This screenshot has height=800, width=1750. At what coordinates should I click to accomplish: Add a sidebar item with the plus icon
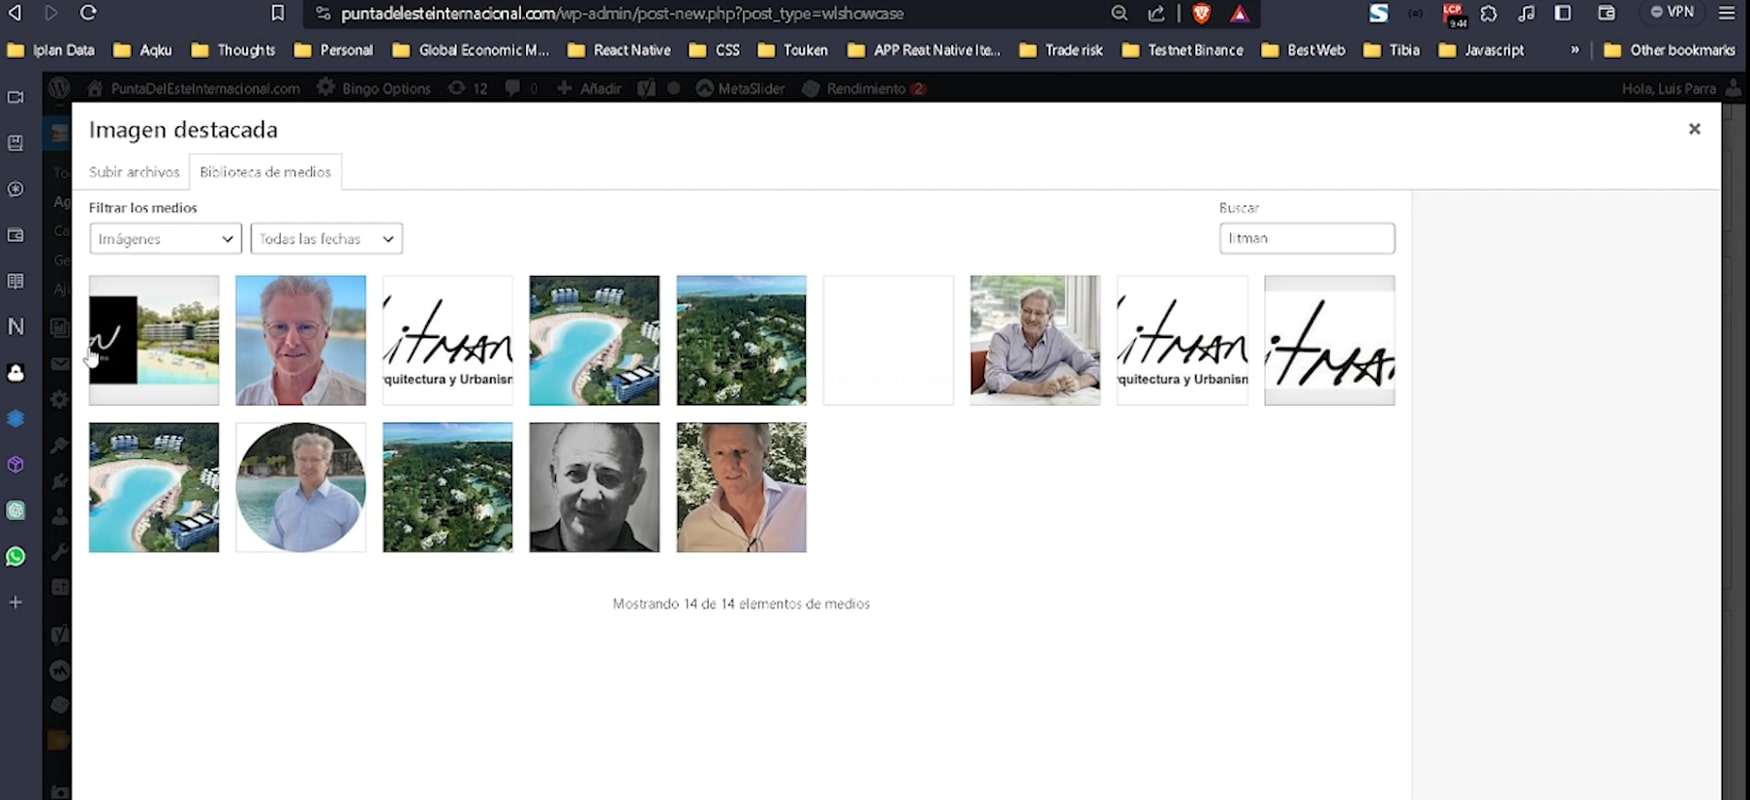pos(16,602)
